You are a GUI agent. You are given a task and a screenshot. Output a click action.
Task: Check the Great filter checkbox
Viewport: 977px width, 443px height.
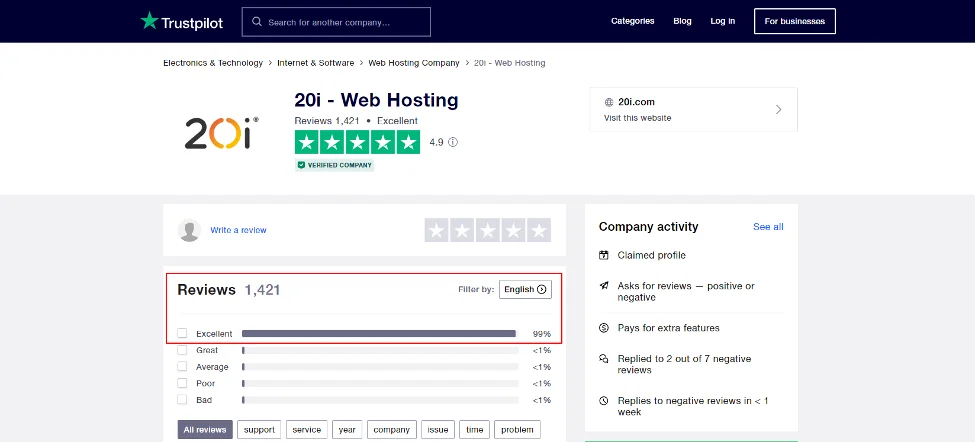[182, 350]
